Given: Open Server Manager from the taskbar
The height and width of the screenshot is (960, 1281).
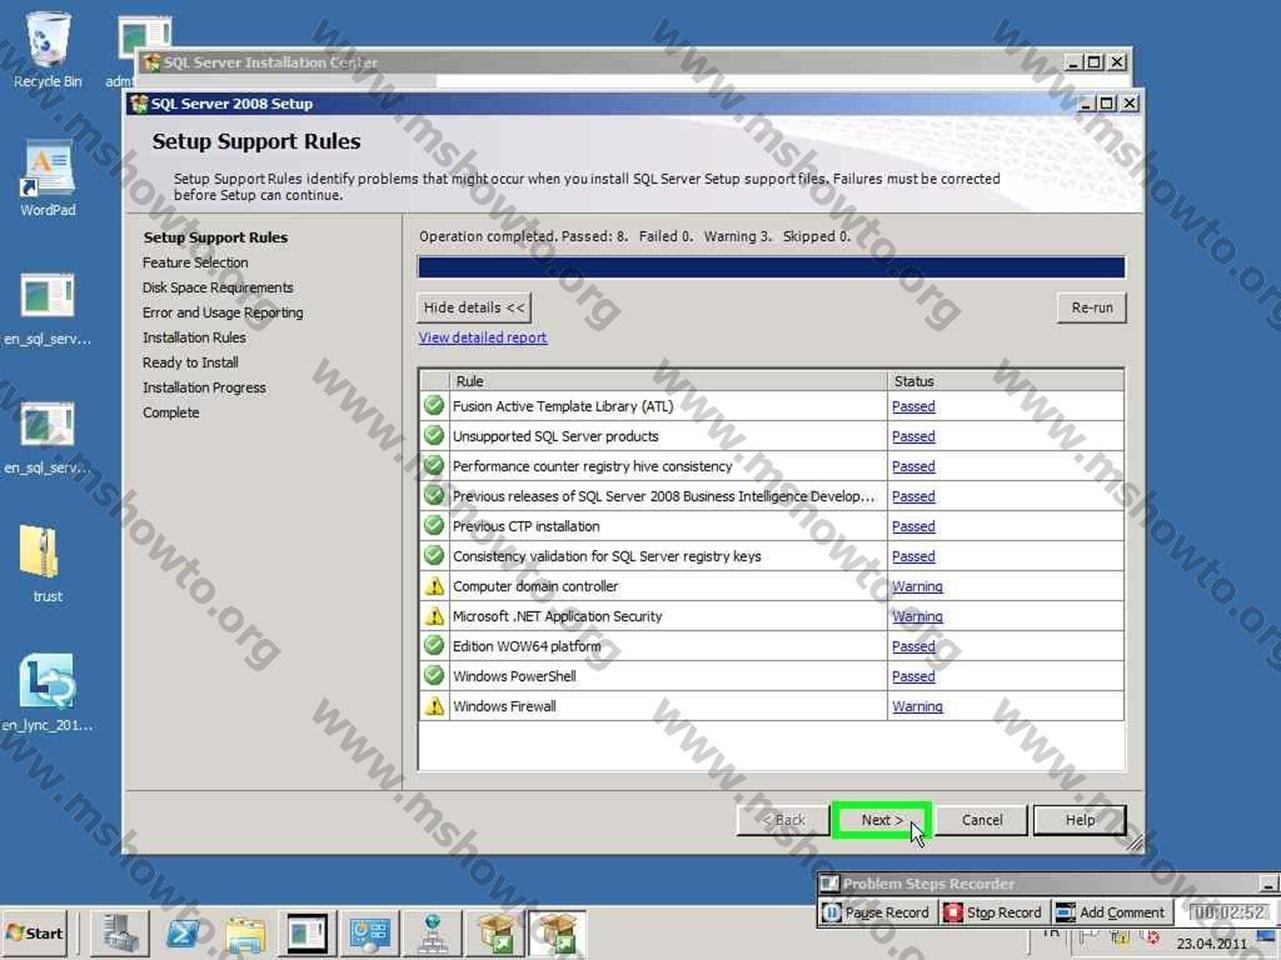Looking at the screenshot, I should coord(120,934).
